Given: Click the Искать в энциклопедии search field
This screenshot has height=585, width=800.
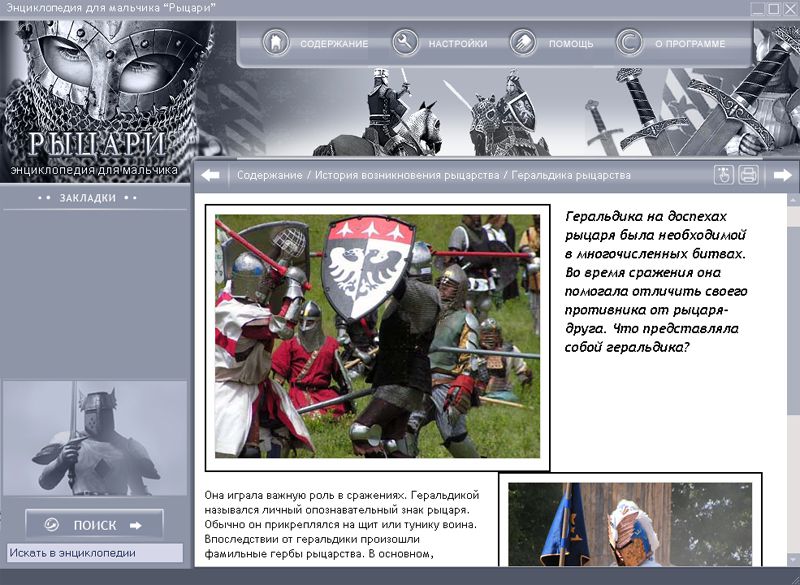Looking at the screenshot, I should tap(95, 552).
